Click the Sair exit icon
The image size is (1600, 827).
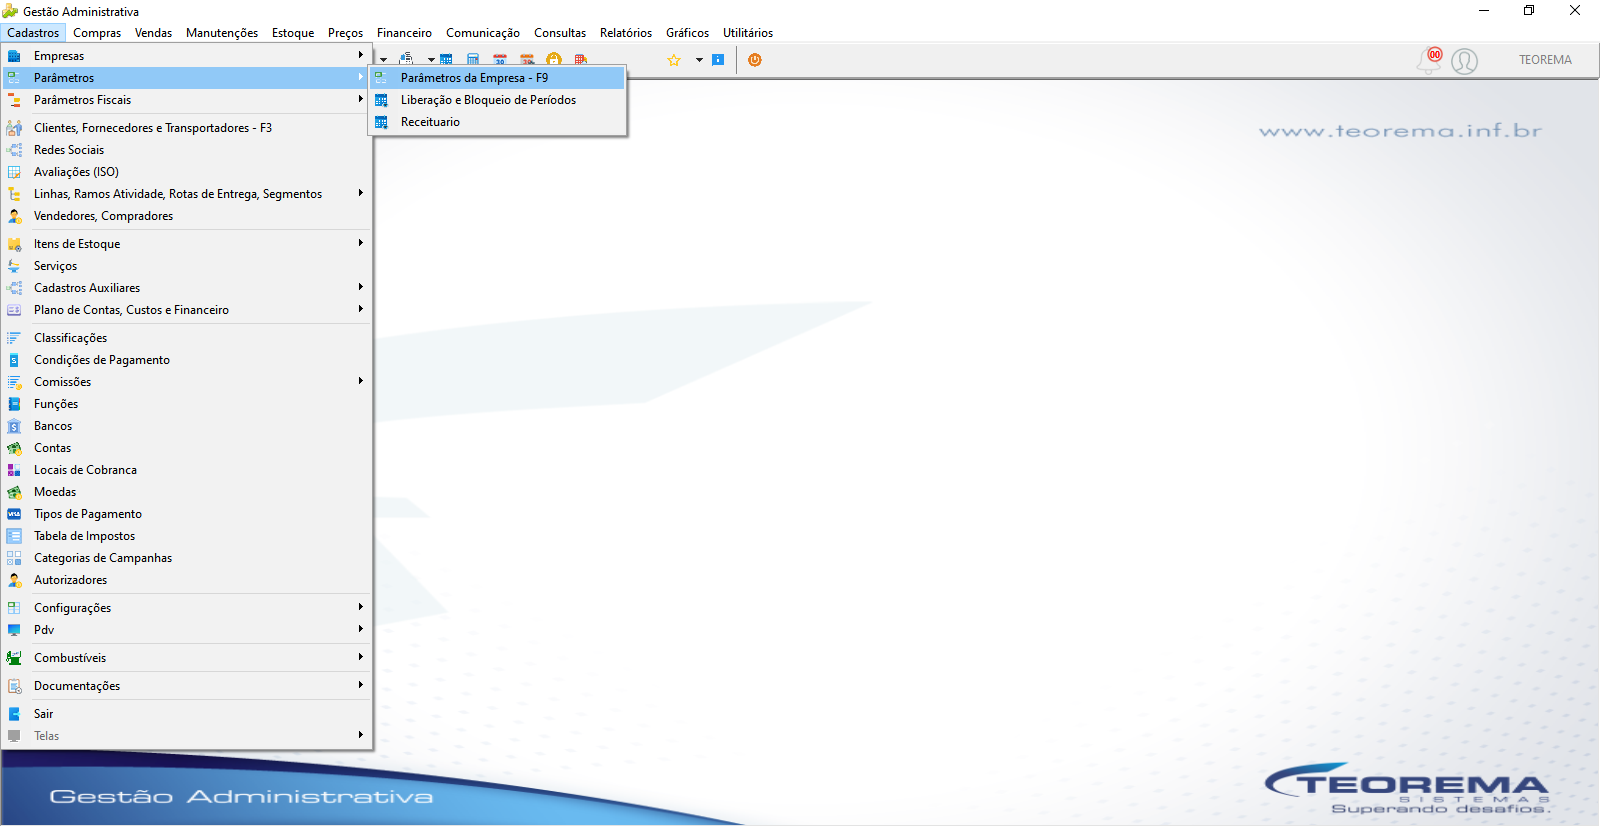14,714
